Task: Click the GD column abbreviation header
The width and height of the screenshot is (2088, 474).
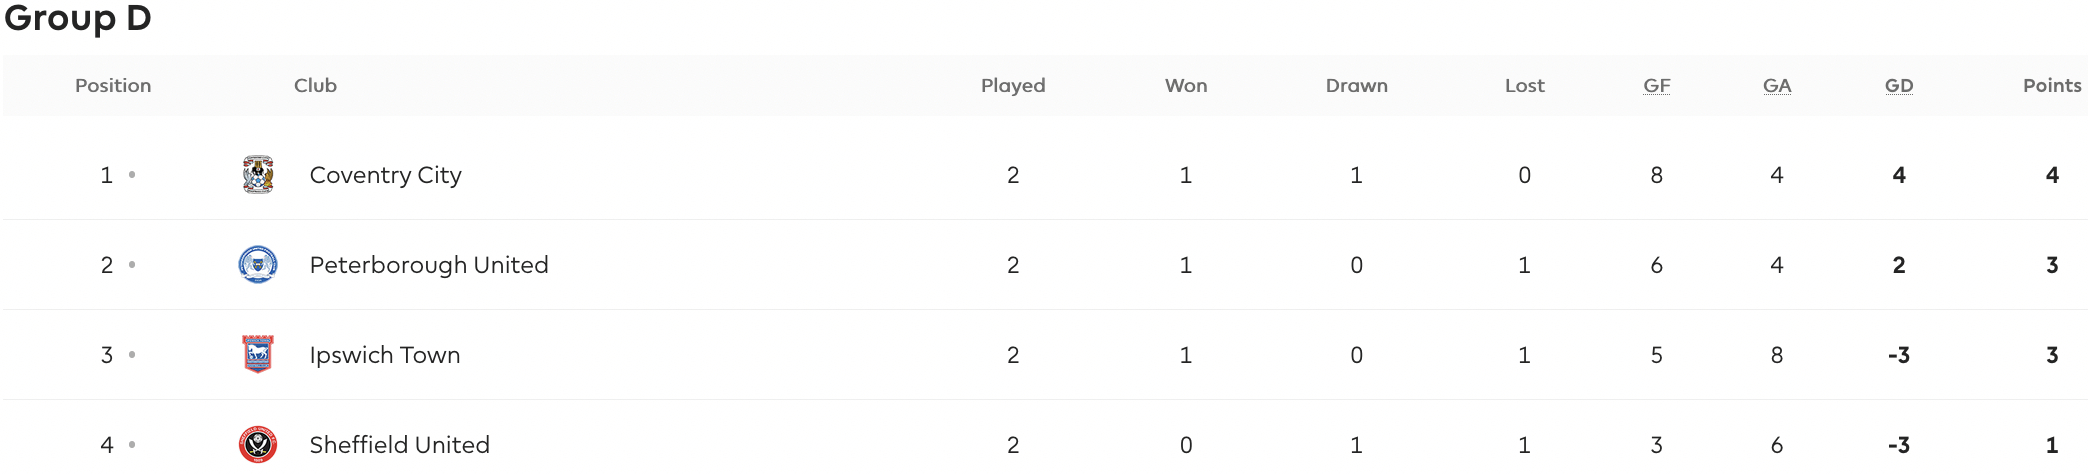Action: 1899,86
